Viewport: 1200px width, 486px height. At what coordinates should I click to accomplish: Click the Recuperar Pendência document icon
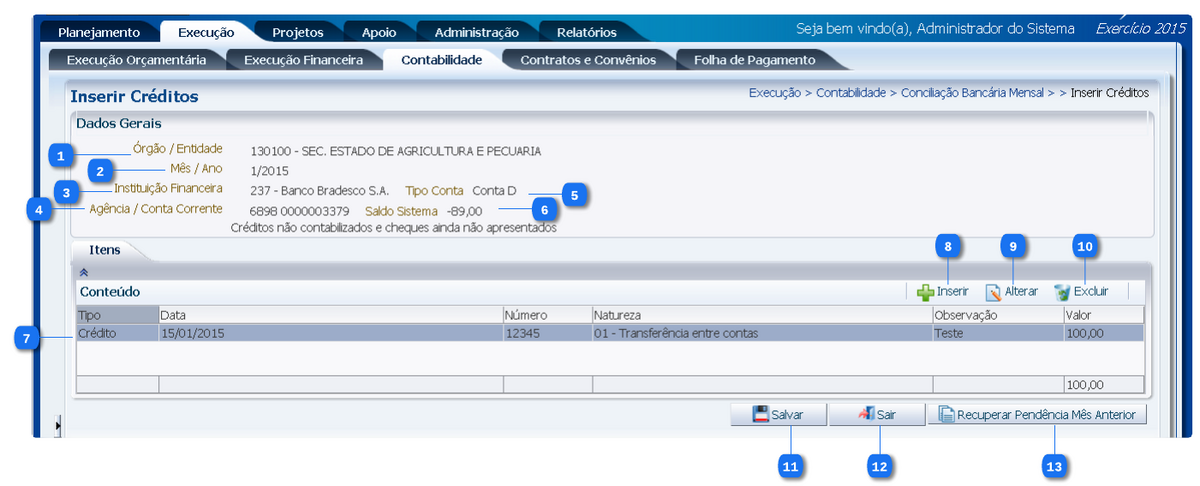[946, 414]
